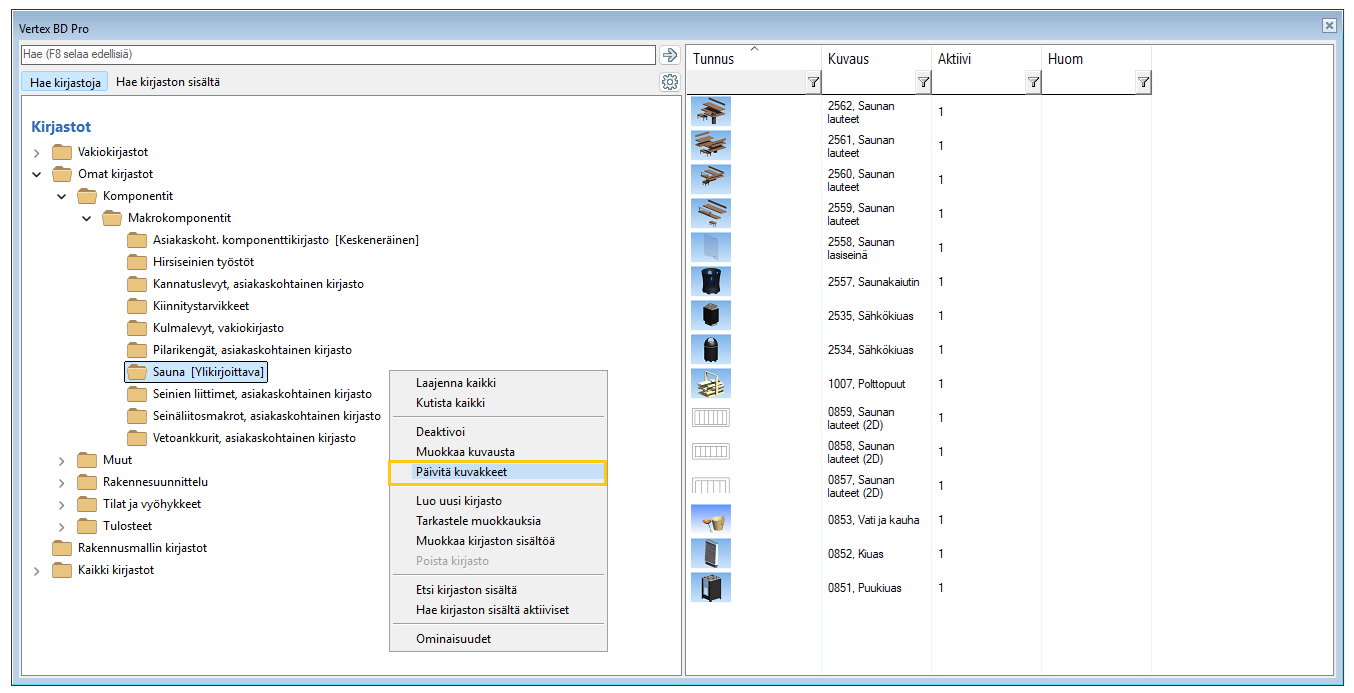Collapse the Makrokomponentit tree node

tap(87, 219)
